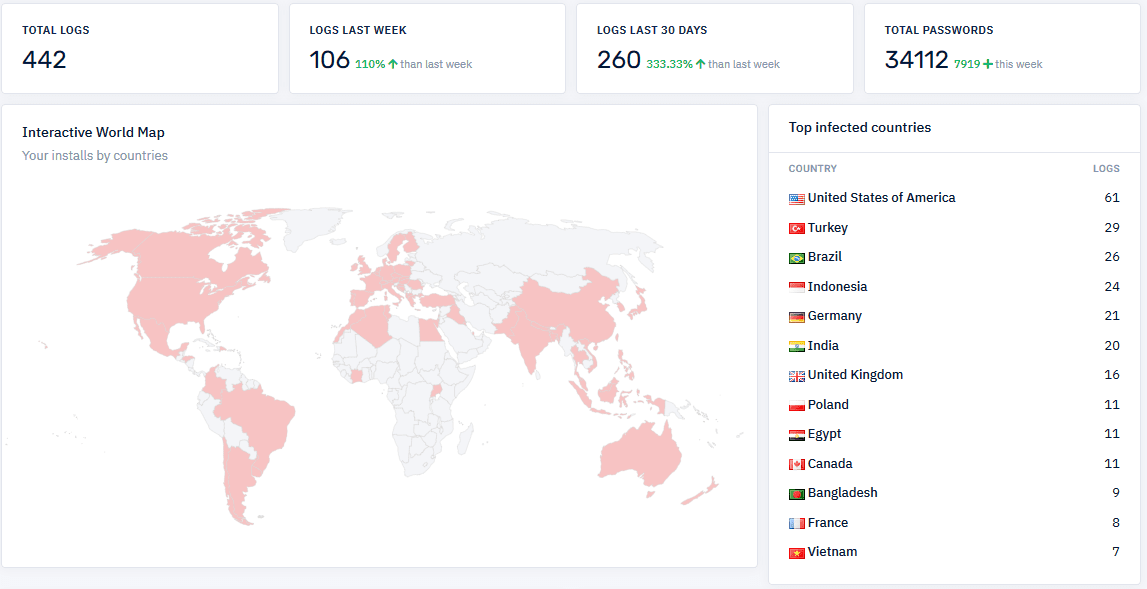The image size is (1147, 589).
Task: Click the Total Logs count 442
Action: tap(44, 60)
